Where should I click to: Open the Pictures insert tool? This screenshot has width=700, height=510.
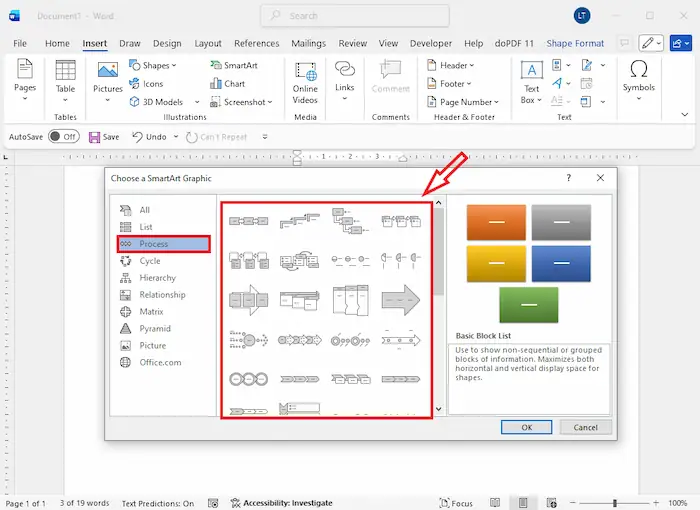(x=108, y=77)
